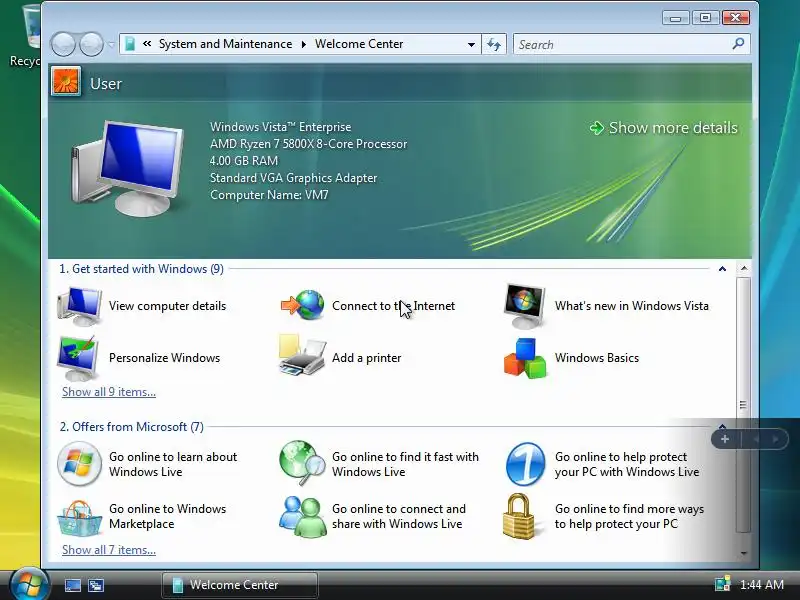Image resolution: width=800 pixels, height=600 pixels.
Task: Click the connect and share people icon
Action: pos(303,517)
